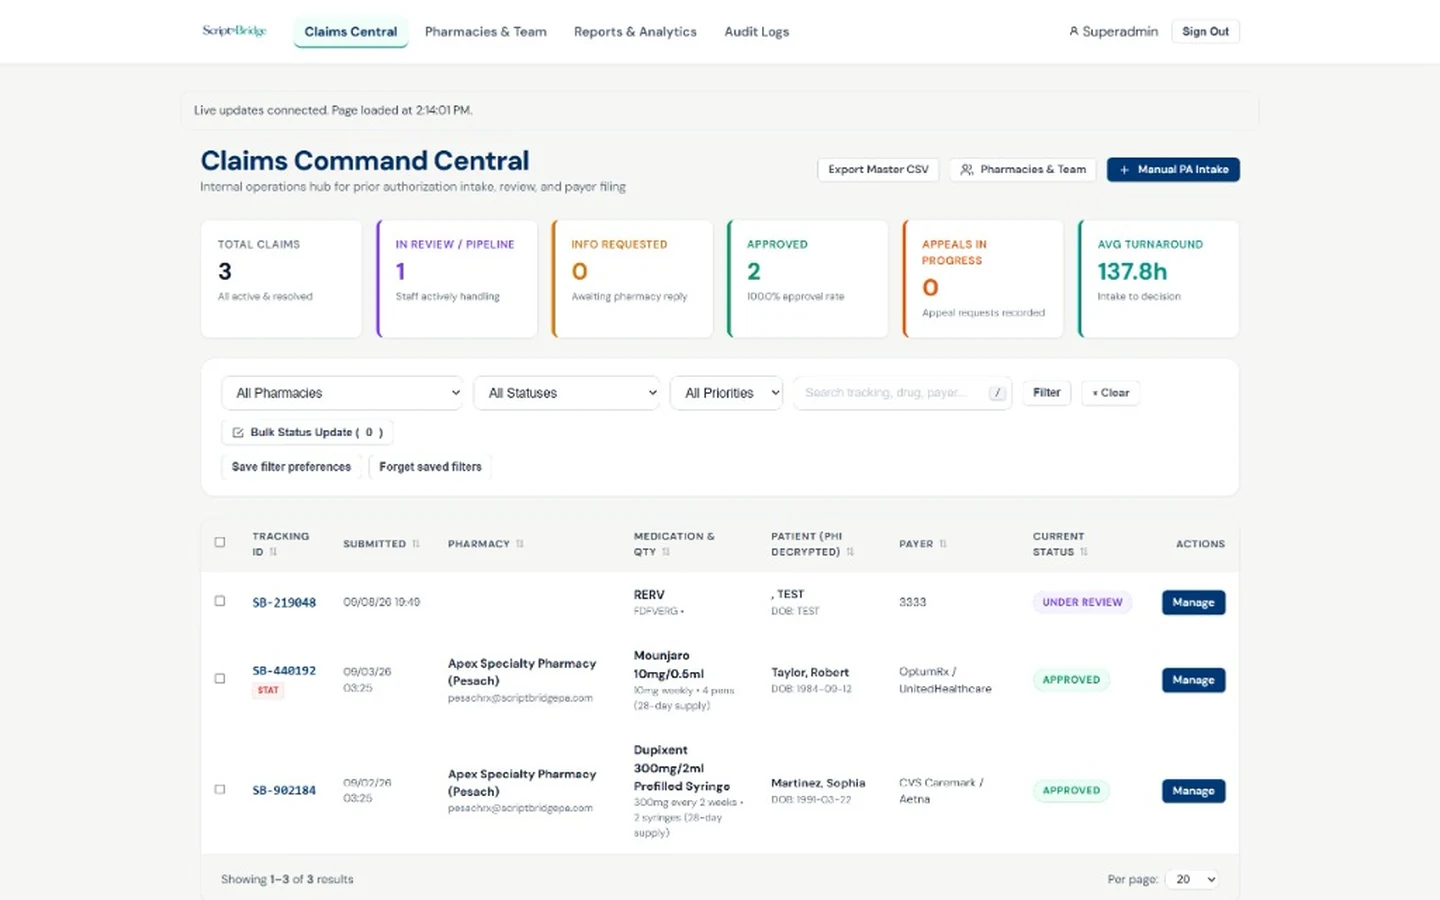The height and width of the screenshot is (900, 1440).
Task: Sort by Medication & Qty arrows
Action: (666, 552)
